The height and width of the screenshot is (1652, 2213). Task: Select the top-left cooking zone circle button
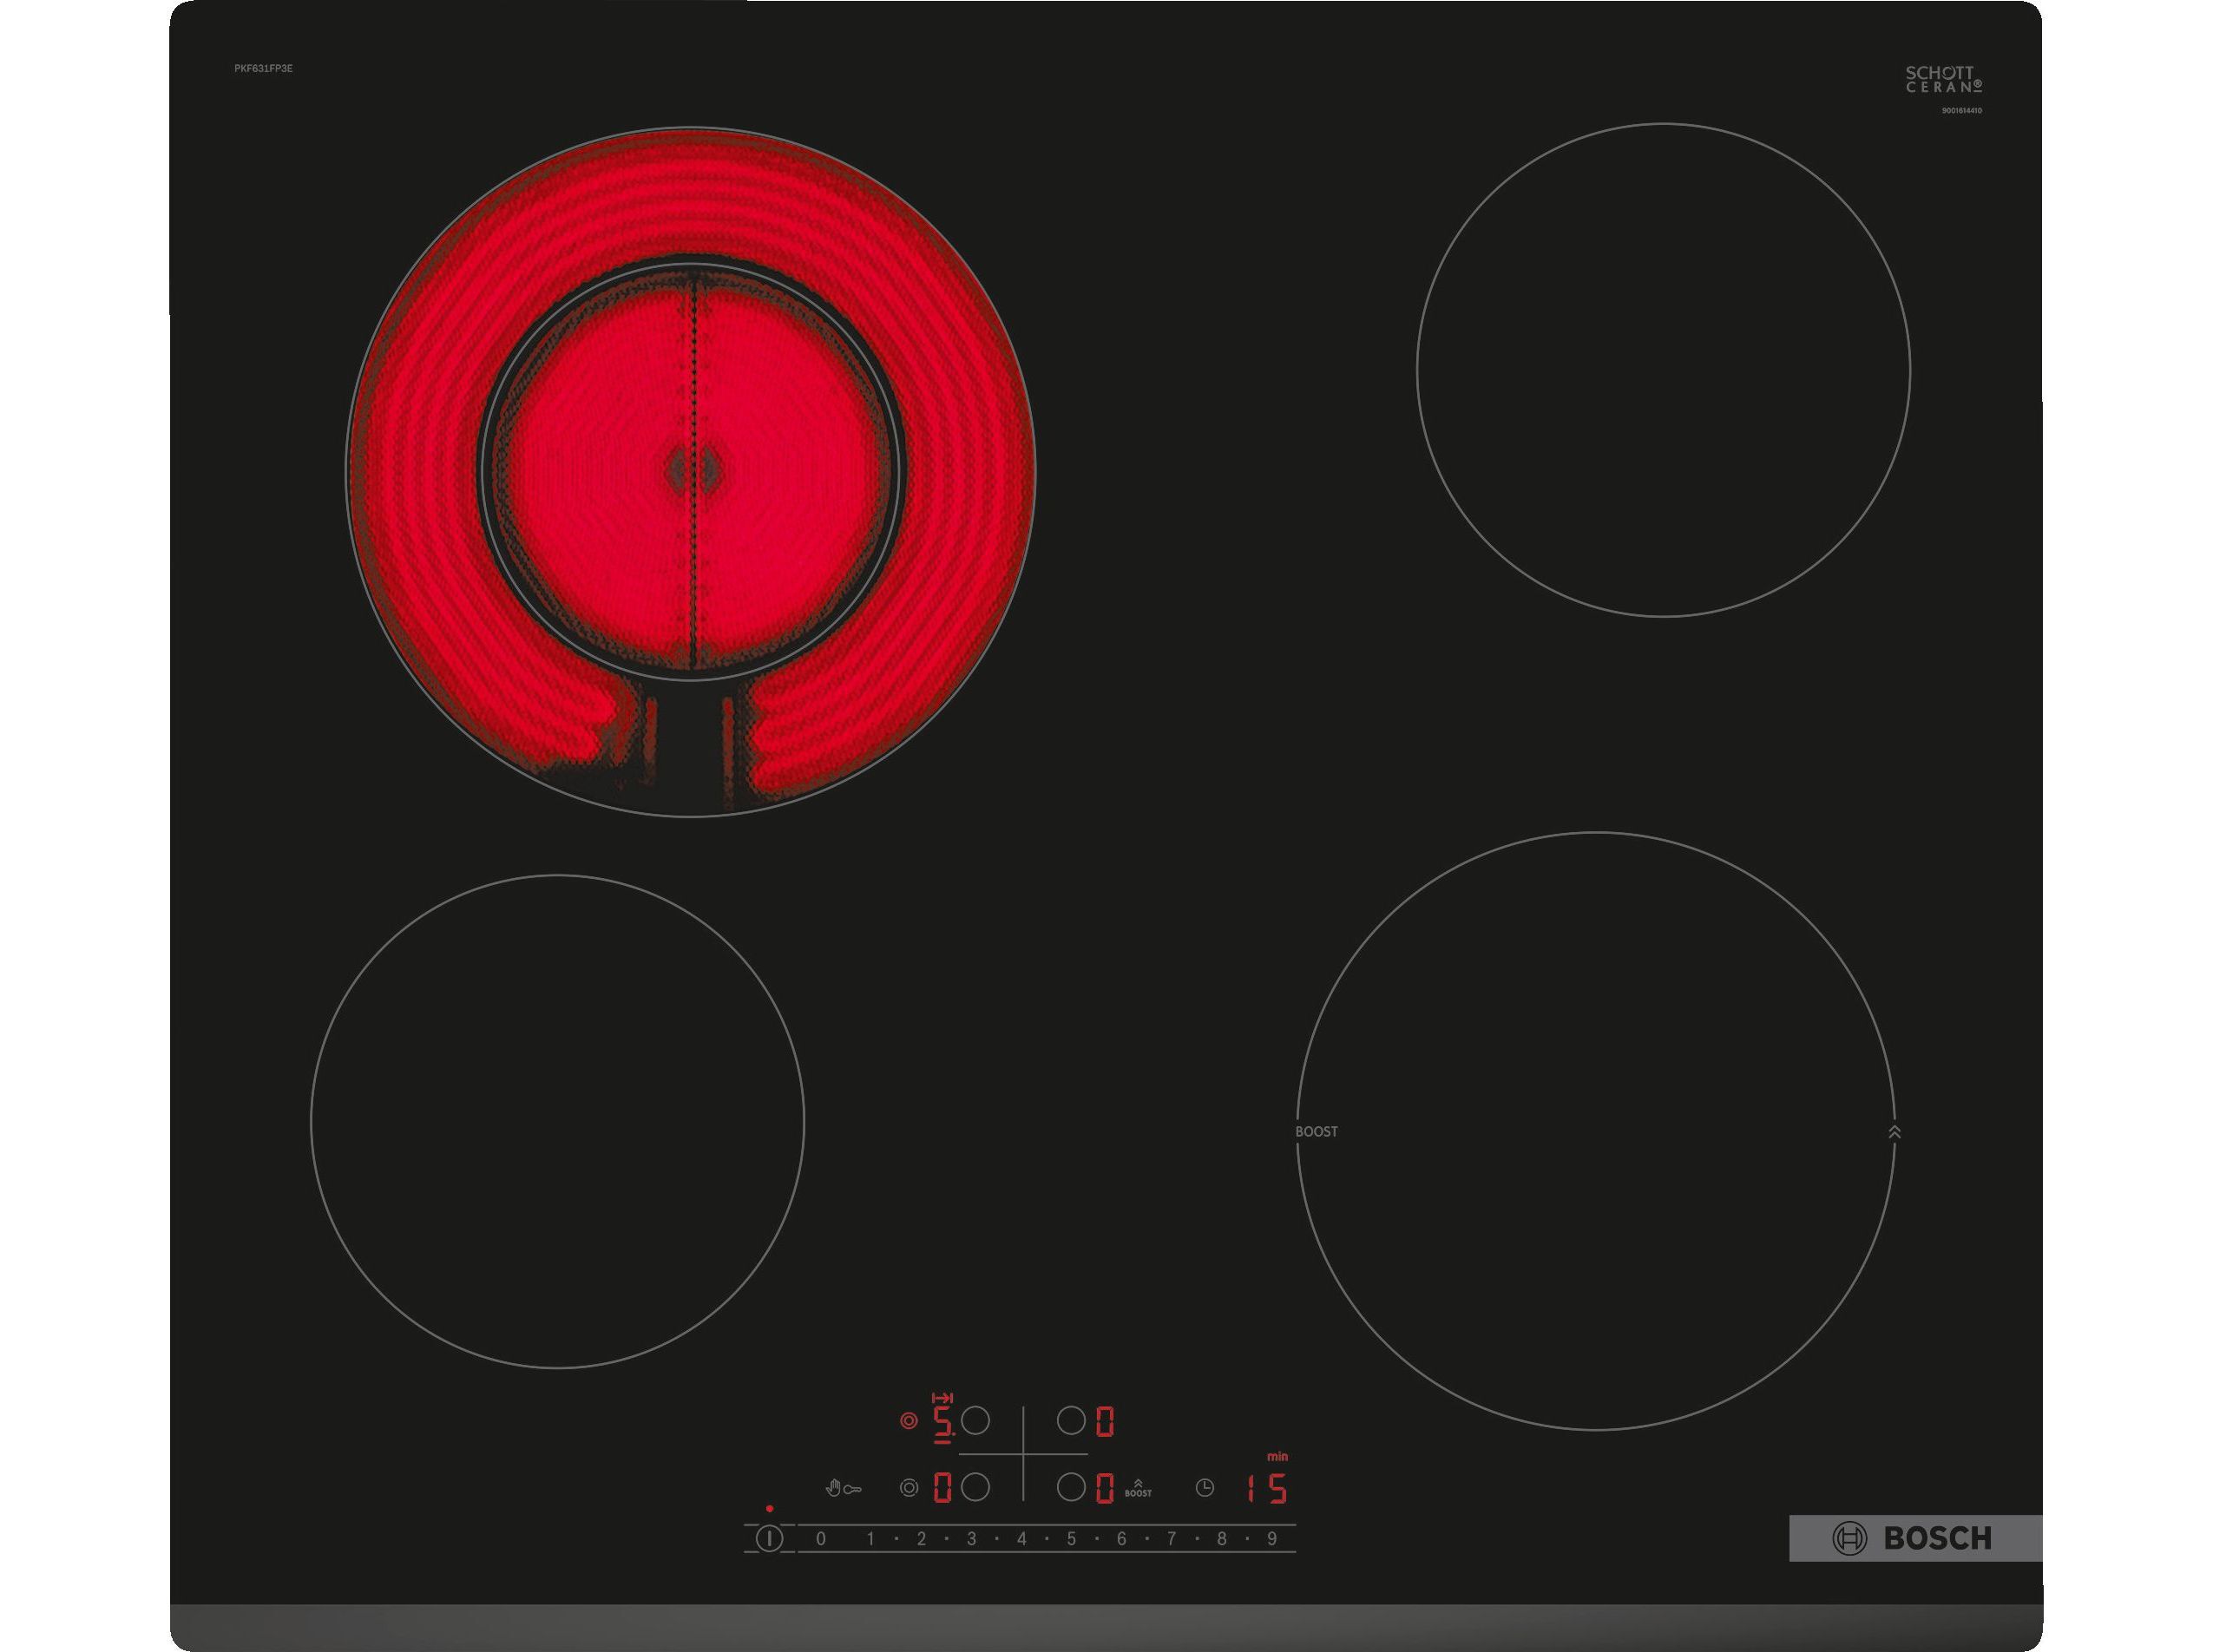click(975, 1420)
